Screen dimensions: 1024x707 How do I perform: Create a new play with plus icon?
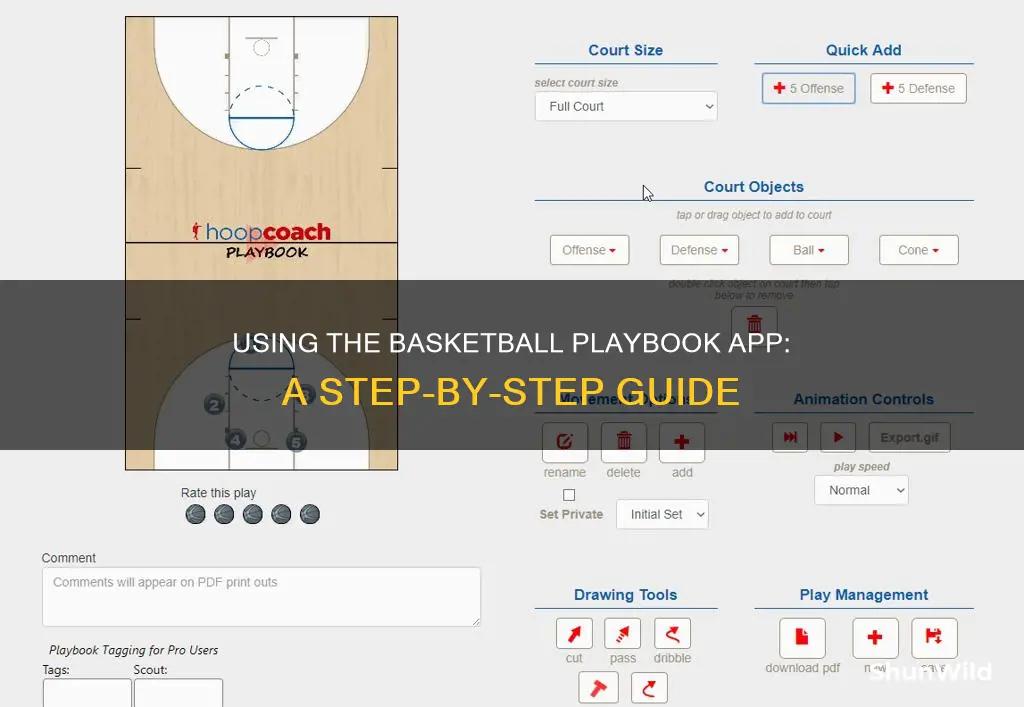click(875, 638)
